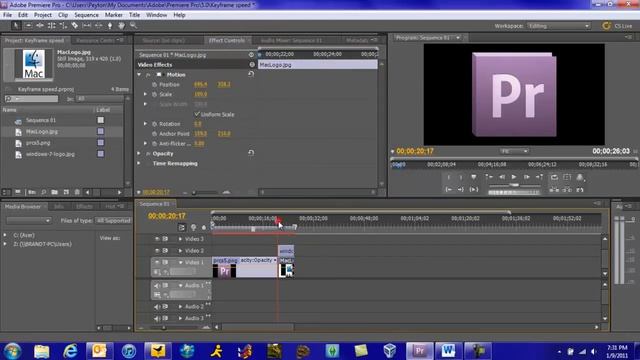Click the Program Monitor jog wheel

[514, 192]
